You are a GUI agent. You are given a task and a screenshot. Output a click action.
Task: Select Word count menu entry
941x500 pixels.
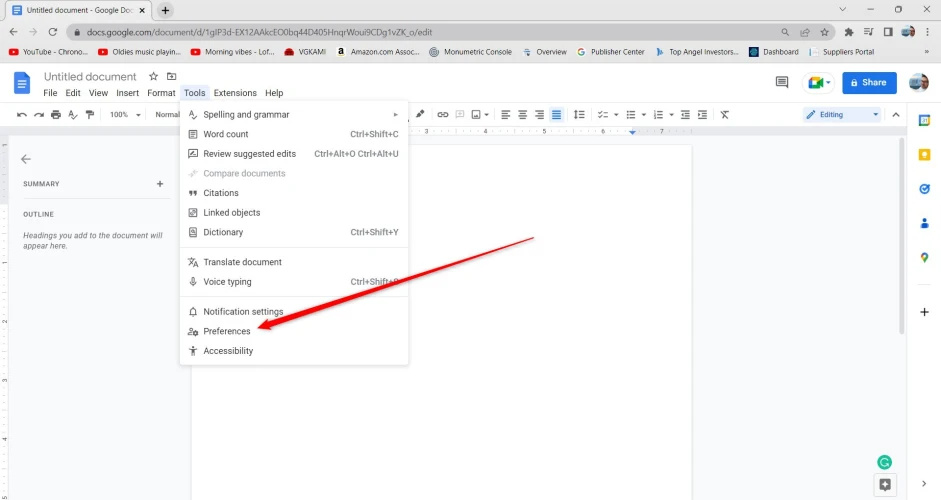[x=226, y=134]
